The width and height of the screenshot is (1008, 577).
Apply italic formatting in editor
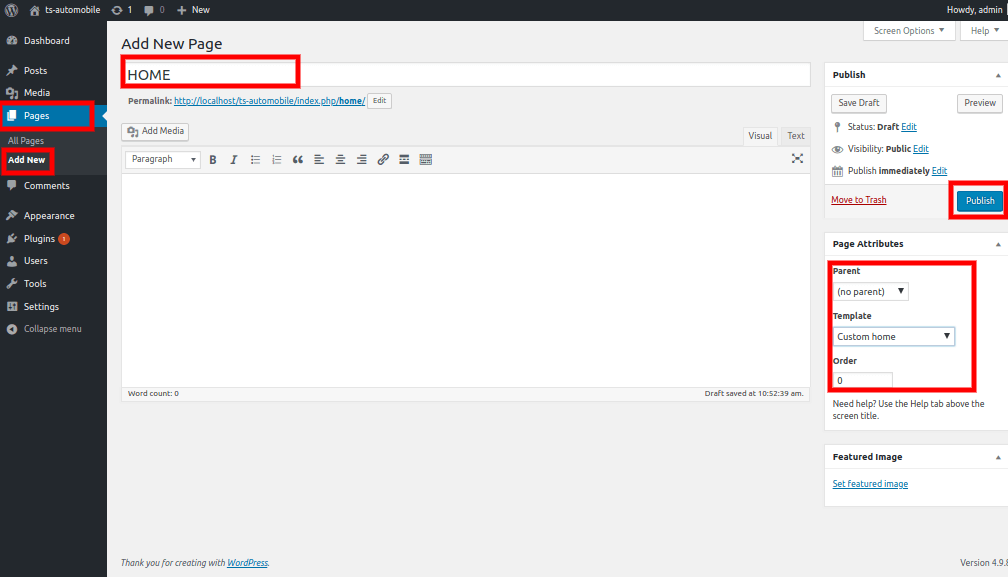[x=234, y=160]
